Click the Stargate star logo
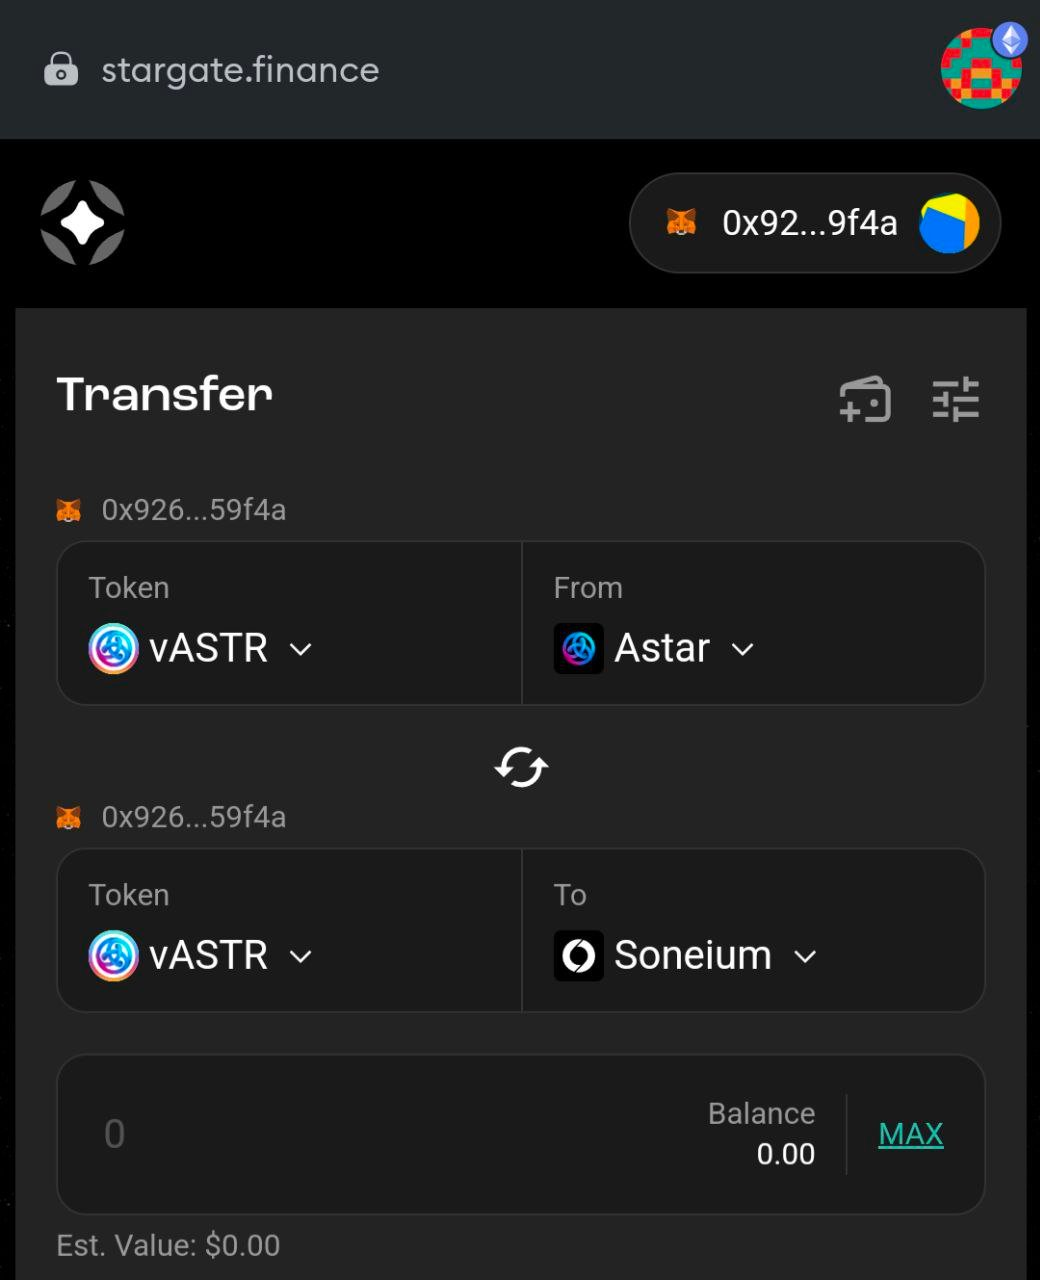Image resolution: width=1040 pixels, height=1280 pixels. tap(82, 223)
